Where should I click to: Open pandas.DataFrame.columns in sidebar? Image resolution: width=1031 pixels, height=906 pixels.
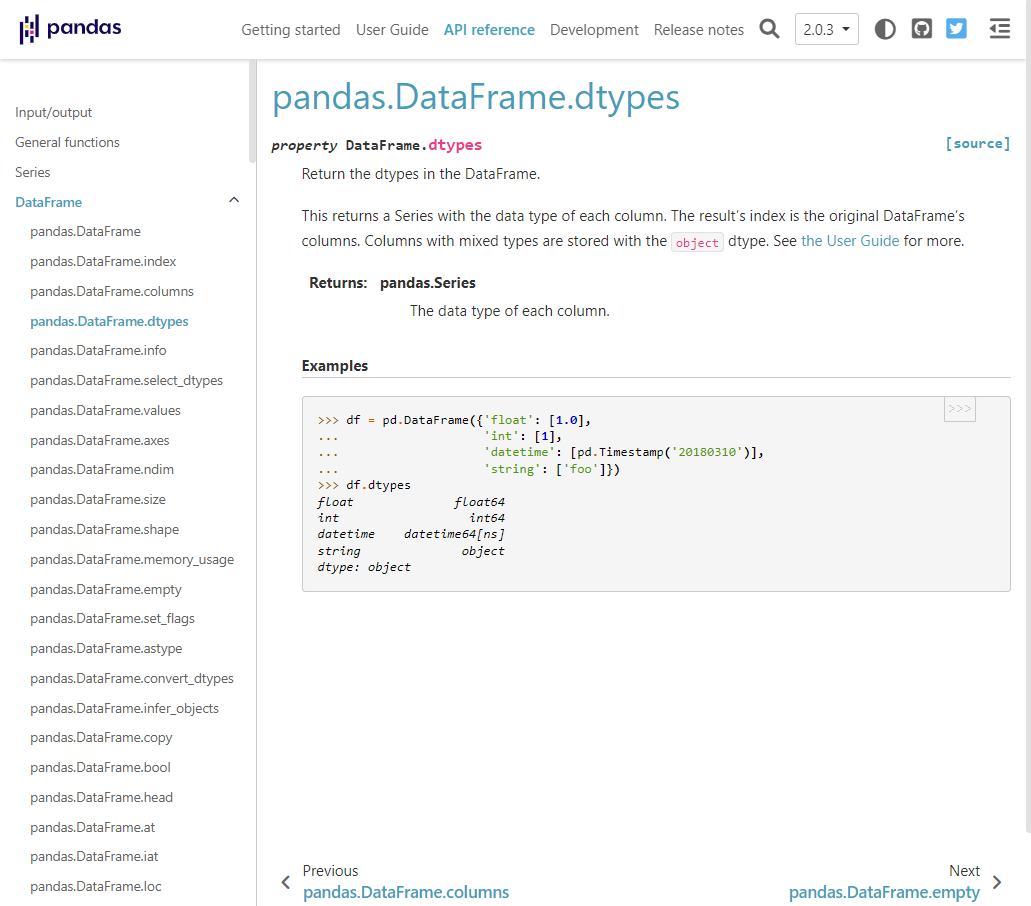[112, 291]
